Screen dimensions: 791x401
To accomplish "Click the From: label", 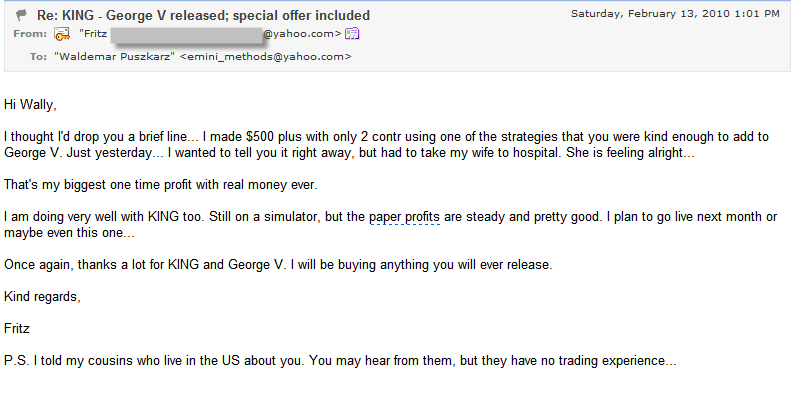I will (x=30, y=34).
